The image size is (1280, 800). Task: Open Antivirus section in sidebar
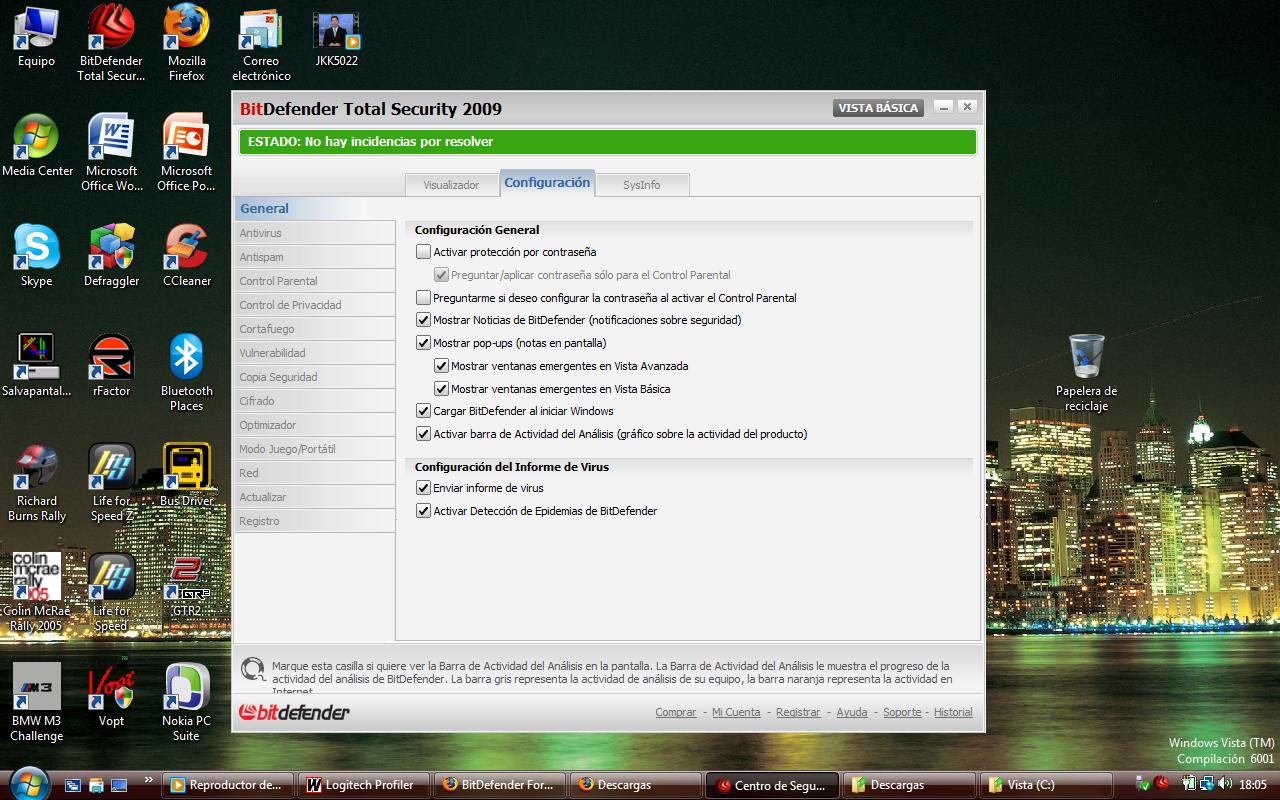click(315, 233)
